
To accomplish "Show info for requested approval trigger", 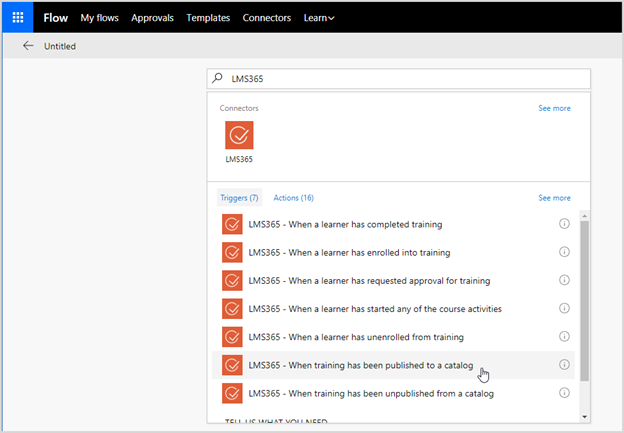I will point(564,280).
